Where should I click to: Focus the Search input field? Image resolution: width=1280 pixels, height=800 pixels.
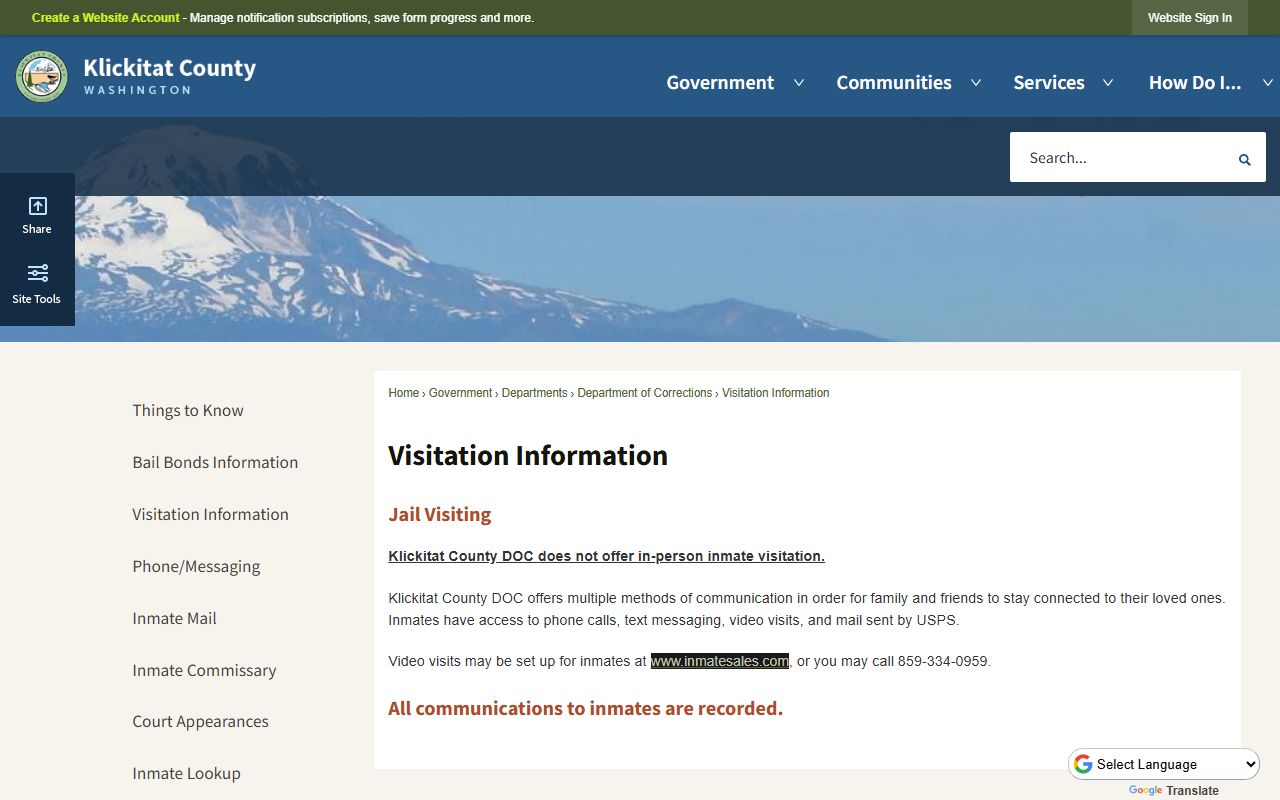[1120, 158]
